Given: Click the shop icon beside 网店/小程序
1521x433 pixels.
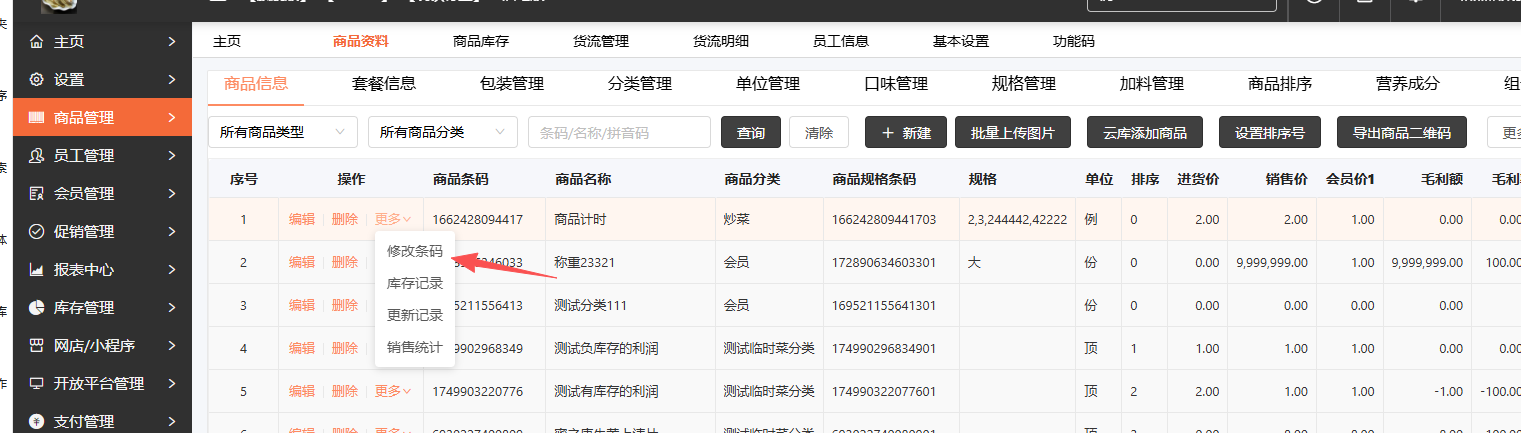Looking at the screenshot, I should click(x=37, y=346).
